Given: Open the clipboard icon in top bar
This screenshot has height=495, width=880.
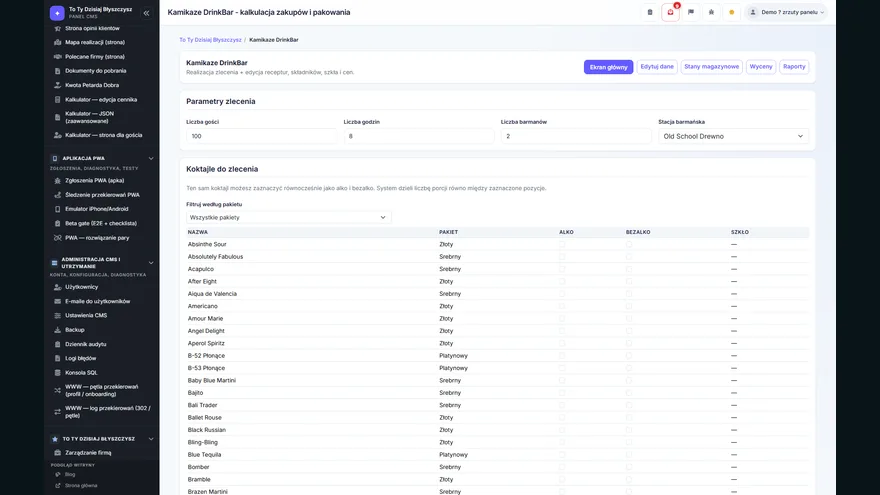Looking at the screenshot, I should (x=650, y=12).
